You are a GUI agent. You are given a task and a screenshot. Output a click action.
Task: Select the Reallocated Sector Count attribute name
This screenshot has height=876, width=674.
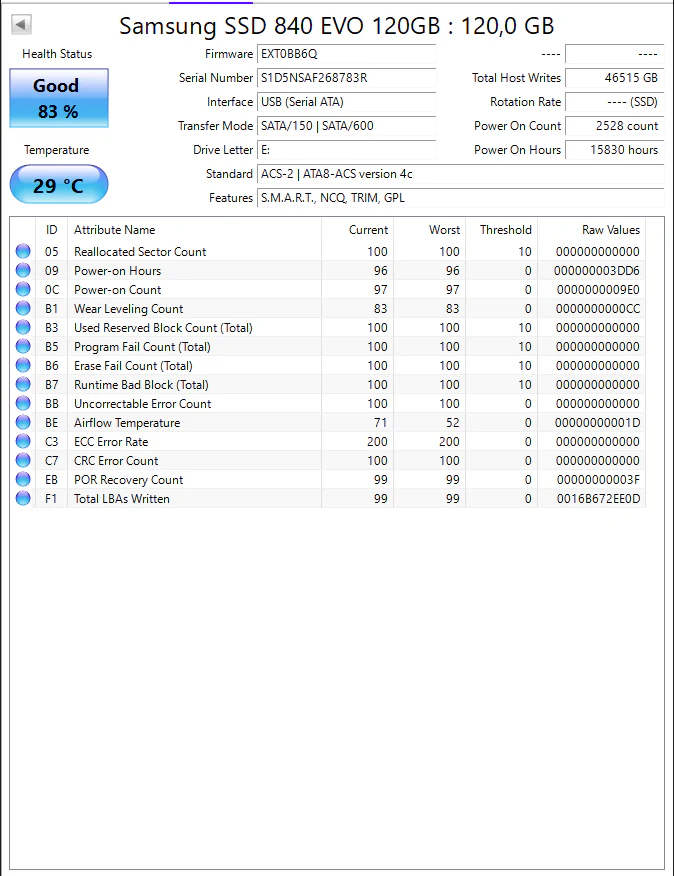(140, 252)
